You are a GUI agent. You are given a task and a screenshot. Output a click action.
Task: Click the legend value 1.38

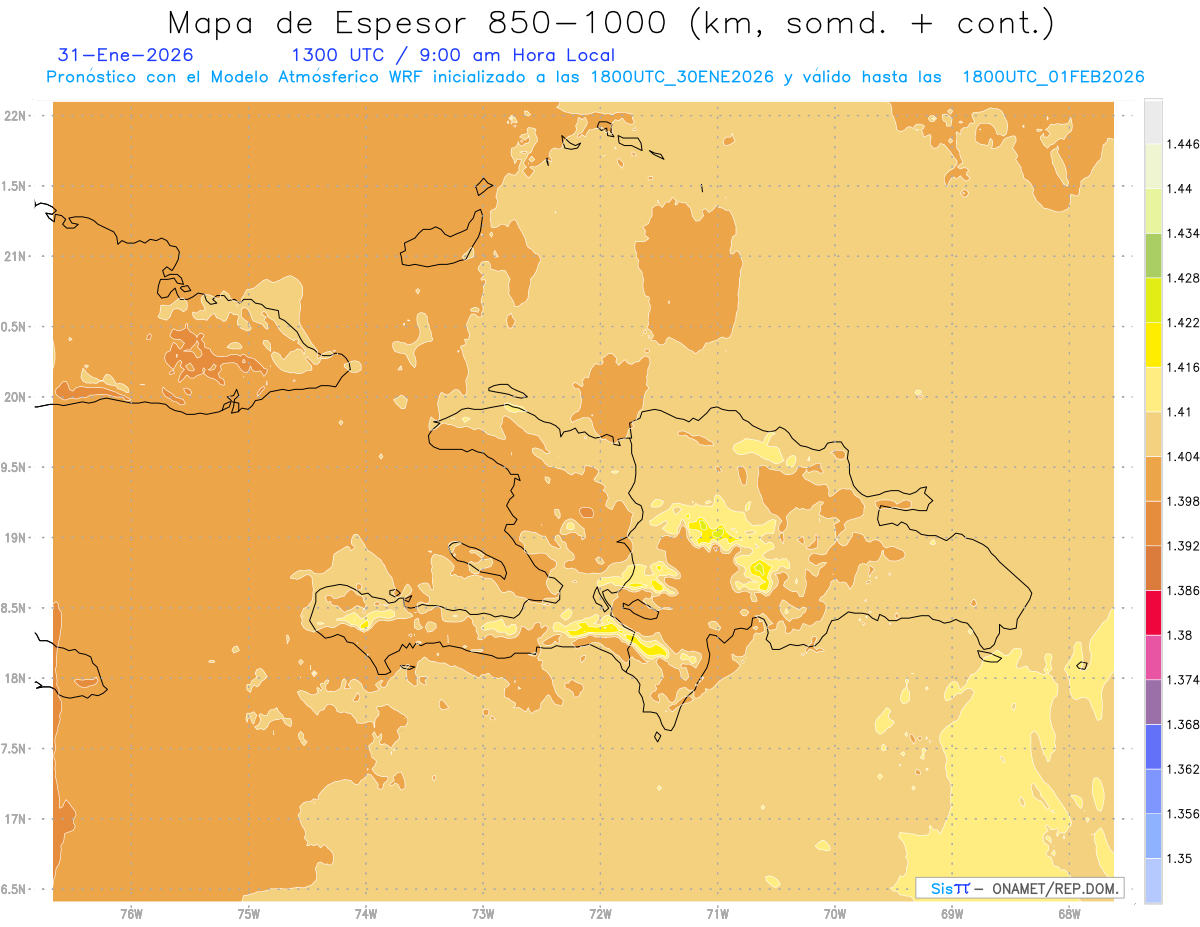[x=1181, y=635]
